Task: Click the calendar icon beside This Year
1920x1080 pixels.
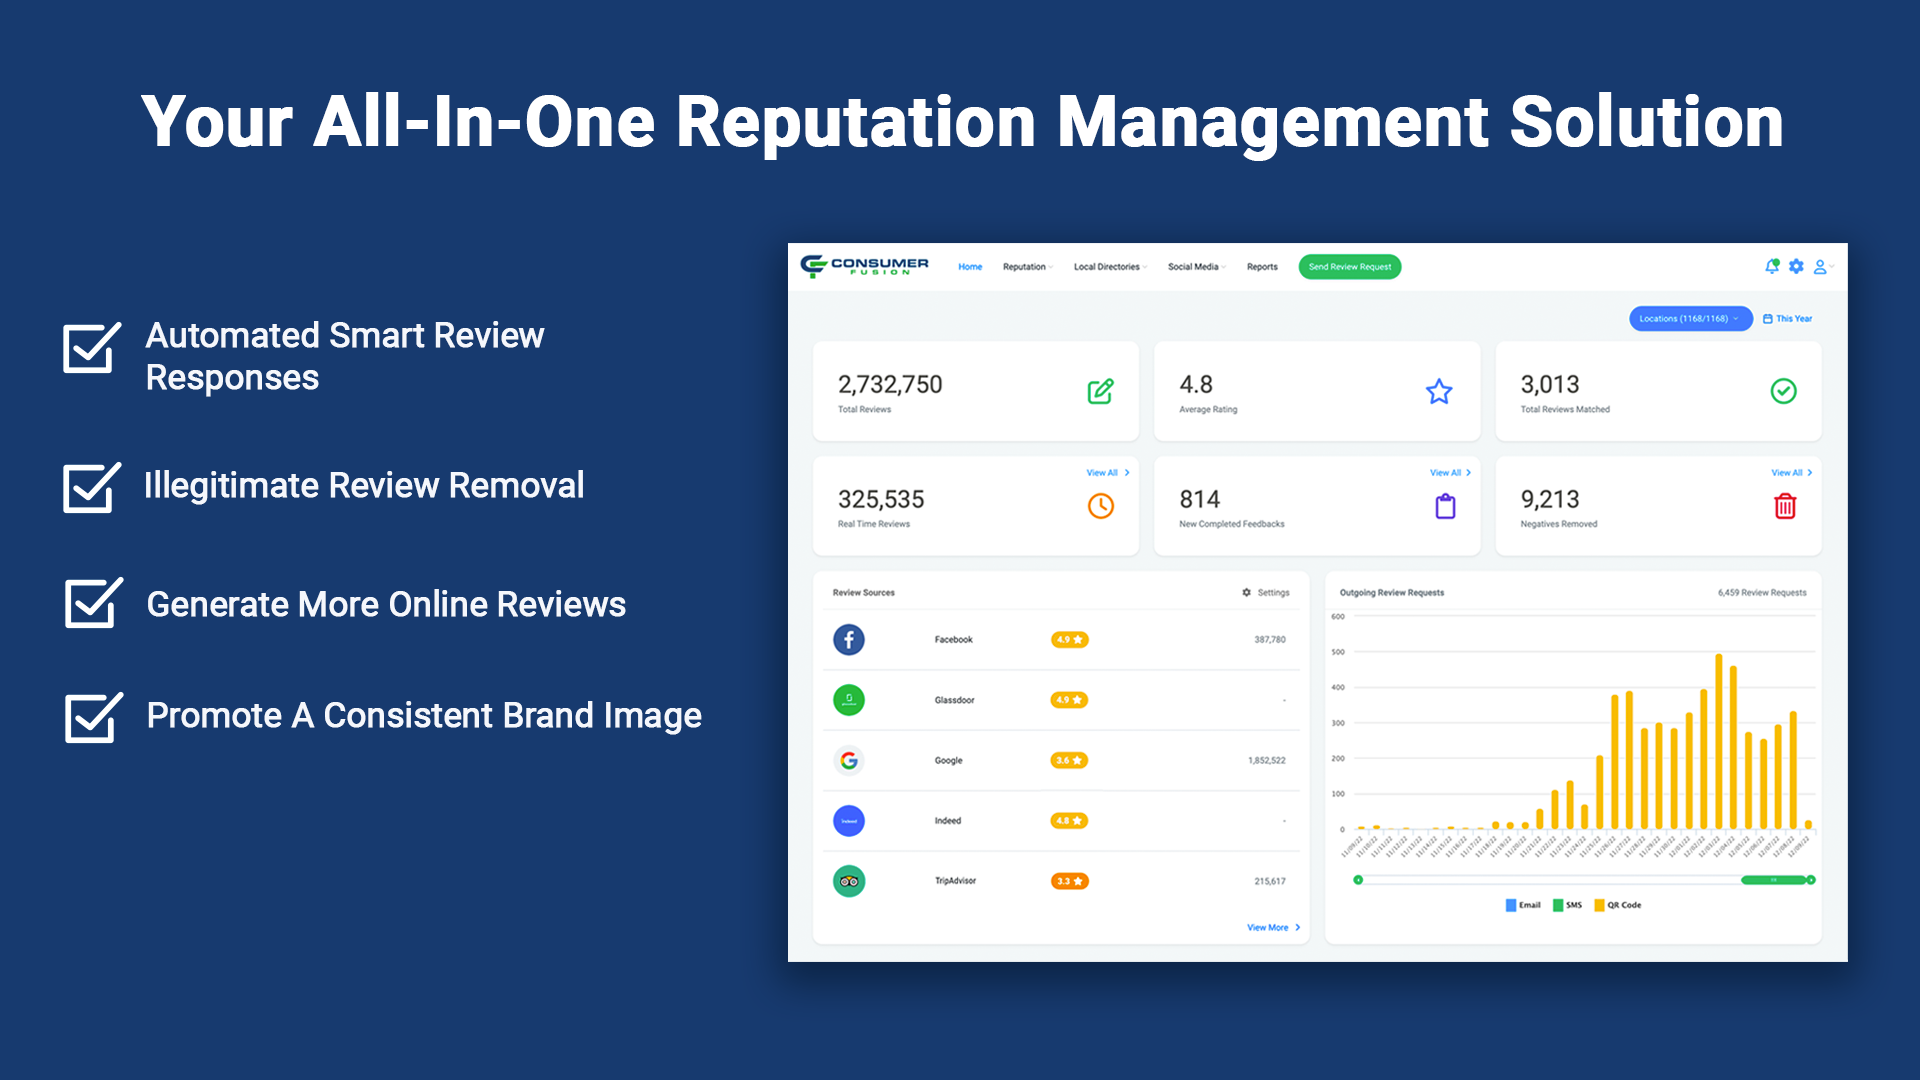Action: coord(1767,319)
